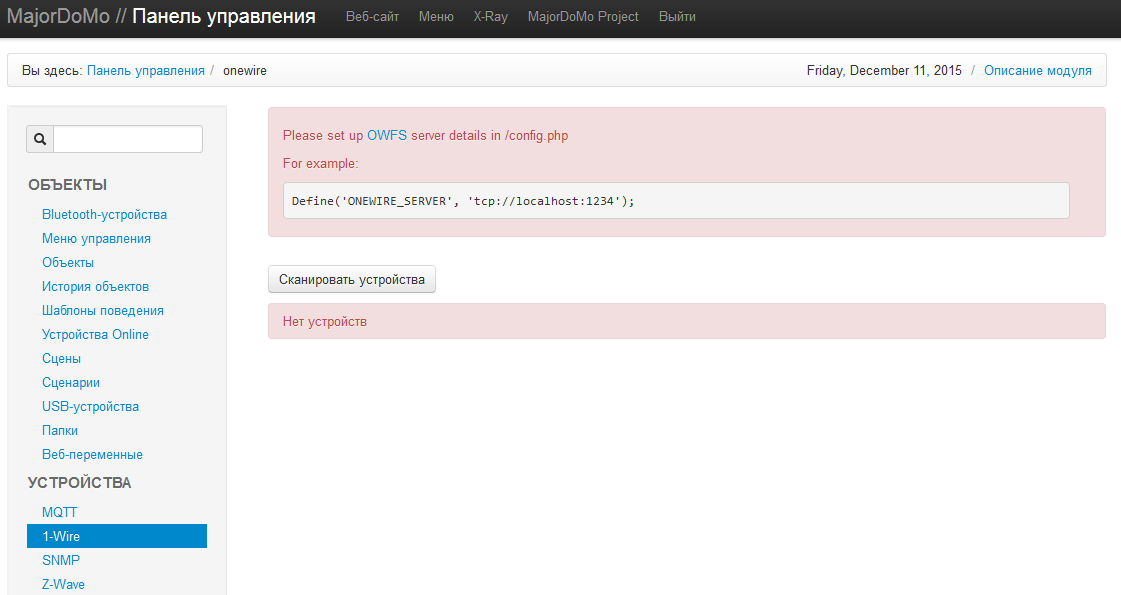1121x595 pixels.
Task: Go to Панель управления breadcrumb
Action: pyautogui.click(x=145, y=71)
